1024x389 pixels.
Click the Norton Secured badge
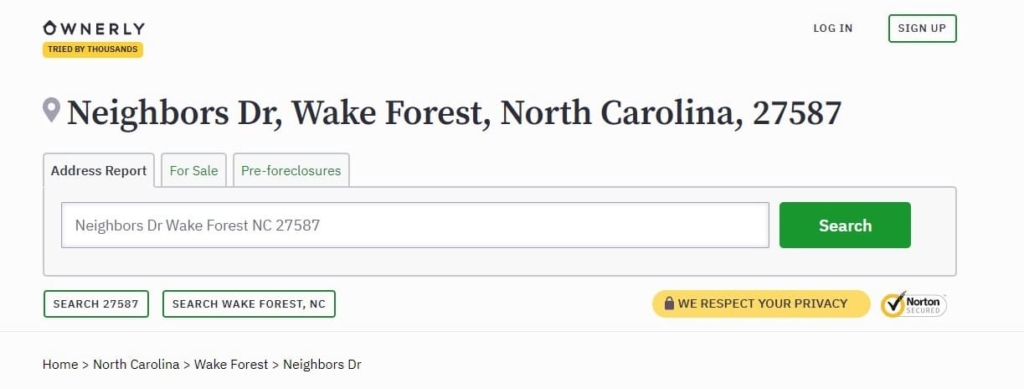pos(913,304)
